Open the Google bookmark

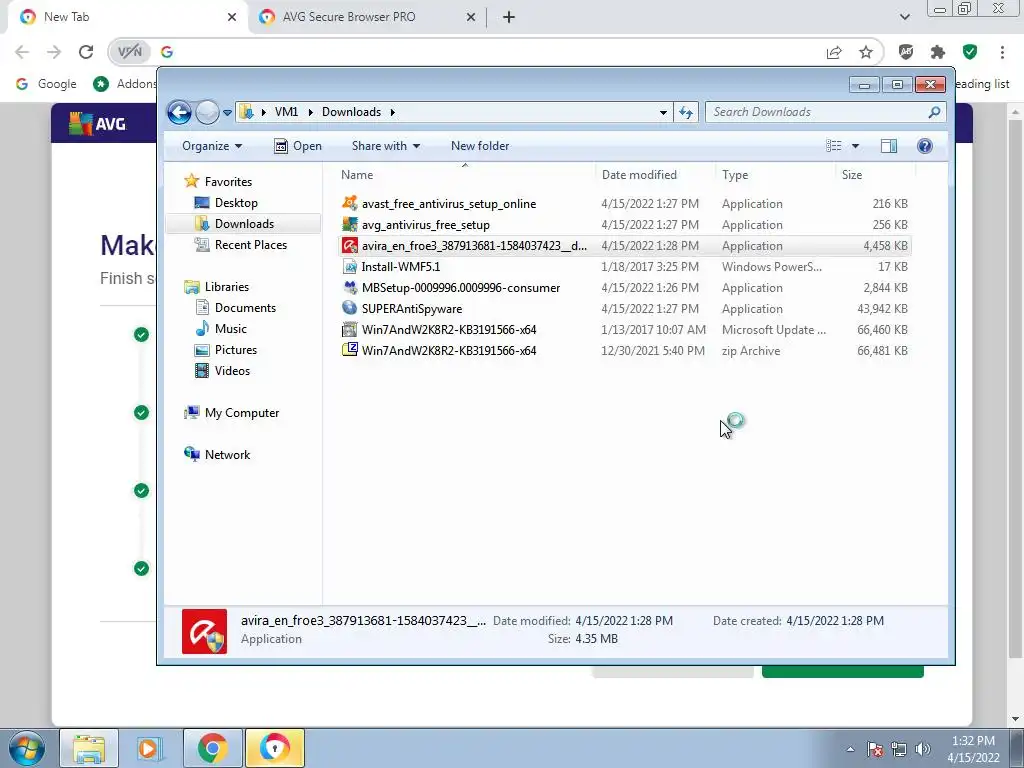tap(46, 84)
